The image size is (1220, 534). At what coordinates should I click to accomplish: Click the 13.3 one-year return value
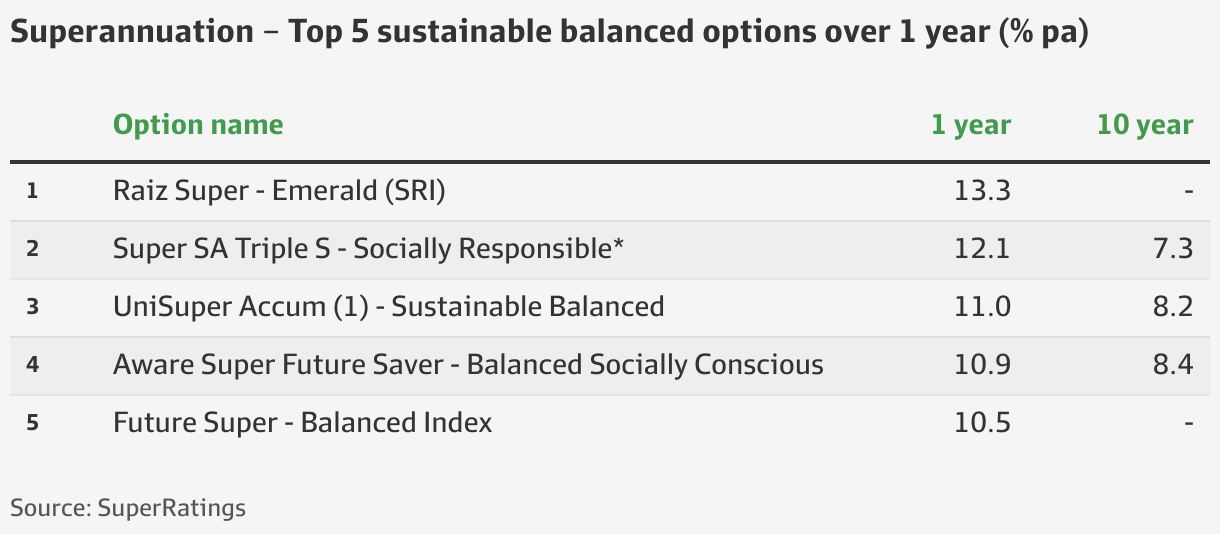pos(983,190)
